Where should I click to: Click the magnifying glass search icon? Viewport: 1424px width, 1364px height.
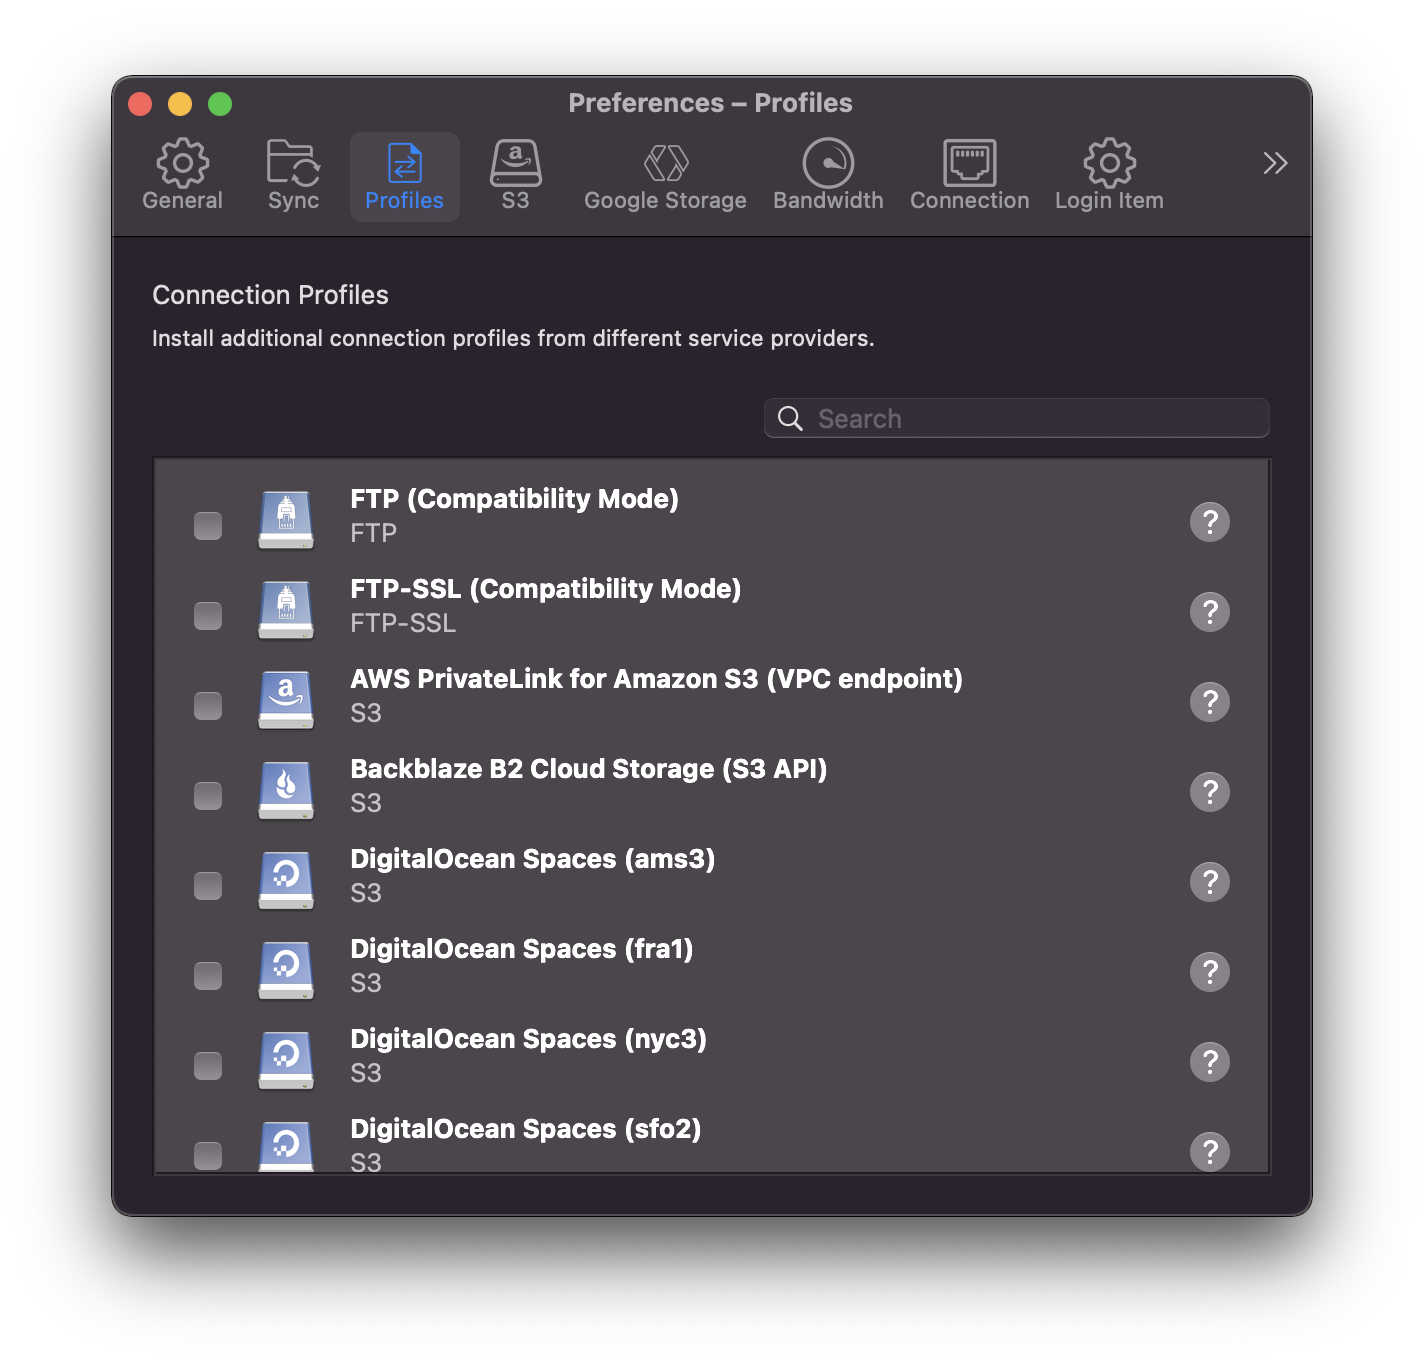click(790, 418)
